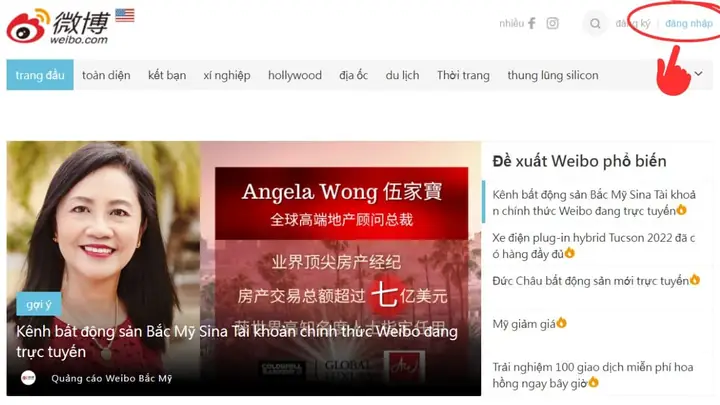Click the nhiều label beside Facebook icon
This screenshot has height=405, width=720.
pos(511,23)
